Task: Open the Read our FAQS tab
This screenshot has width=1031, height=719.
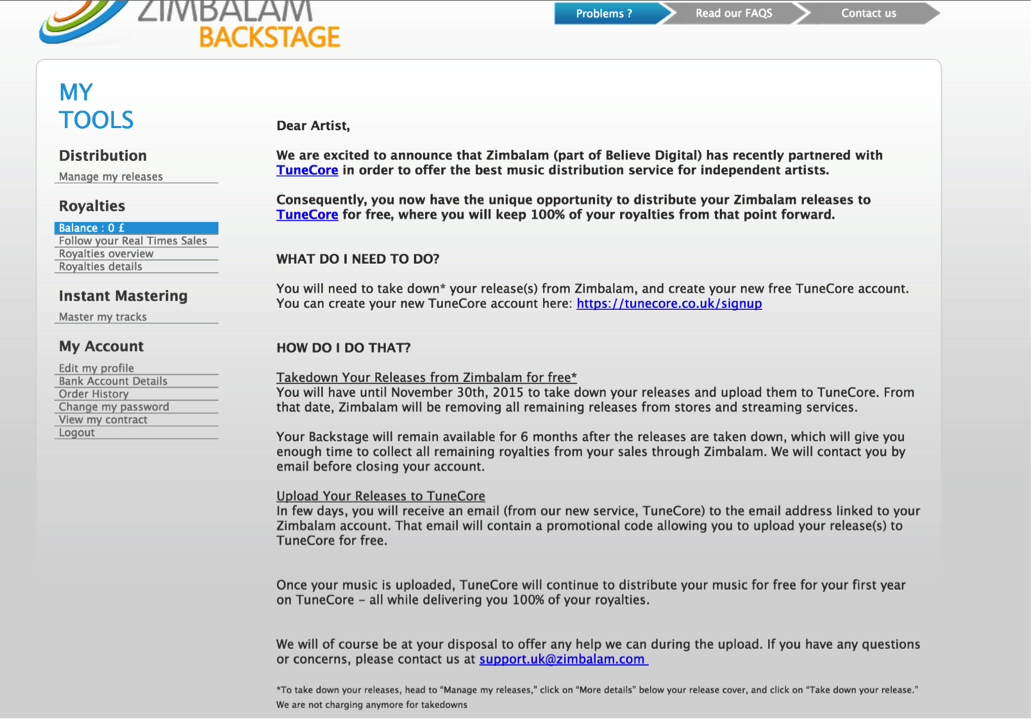Action: tap(734, 13)
